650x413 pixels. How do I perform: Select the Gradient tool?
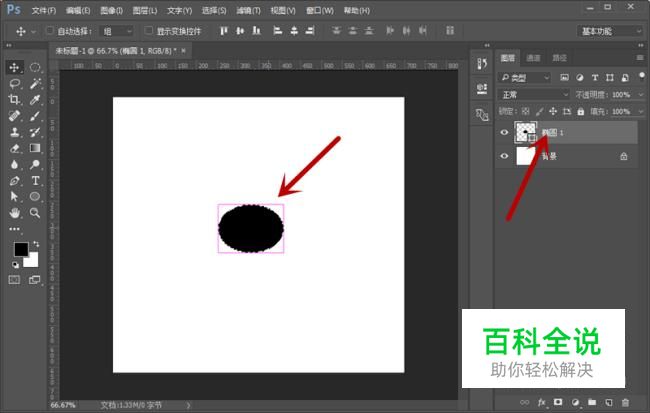point(35,148)
